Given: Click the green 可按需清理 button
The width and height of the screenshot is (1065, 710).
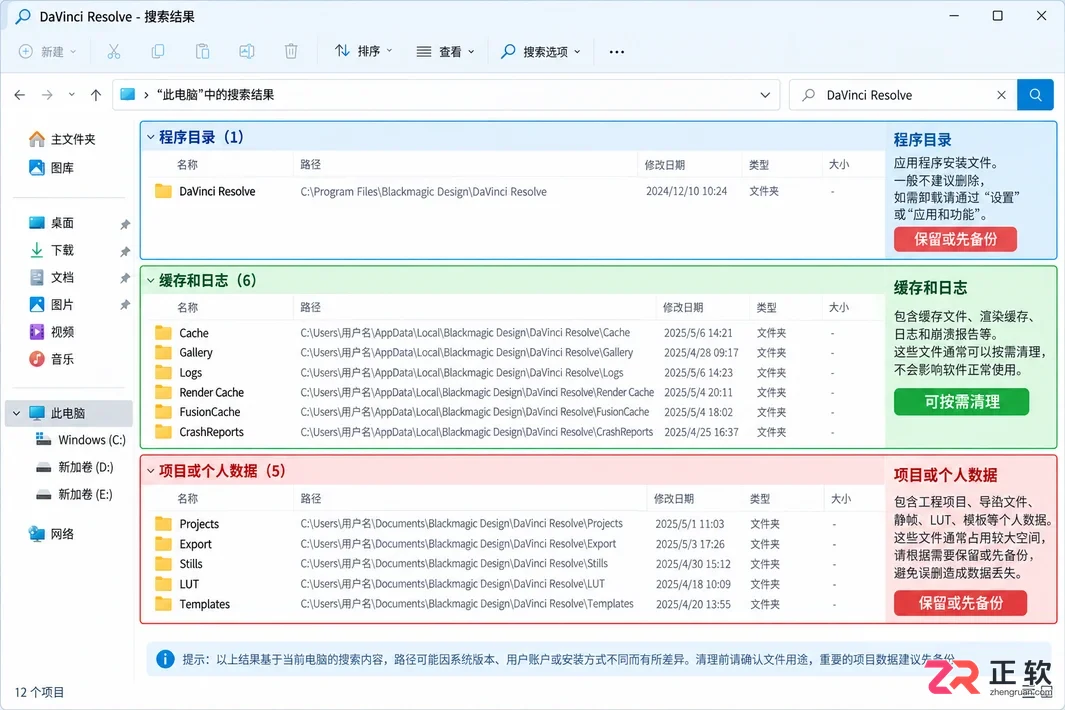Looking at the screenshot, I should point(961,402).
